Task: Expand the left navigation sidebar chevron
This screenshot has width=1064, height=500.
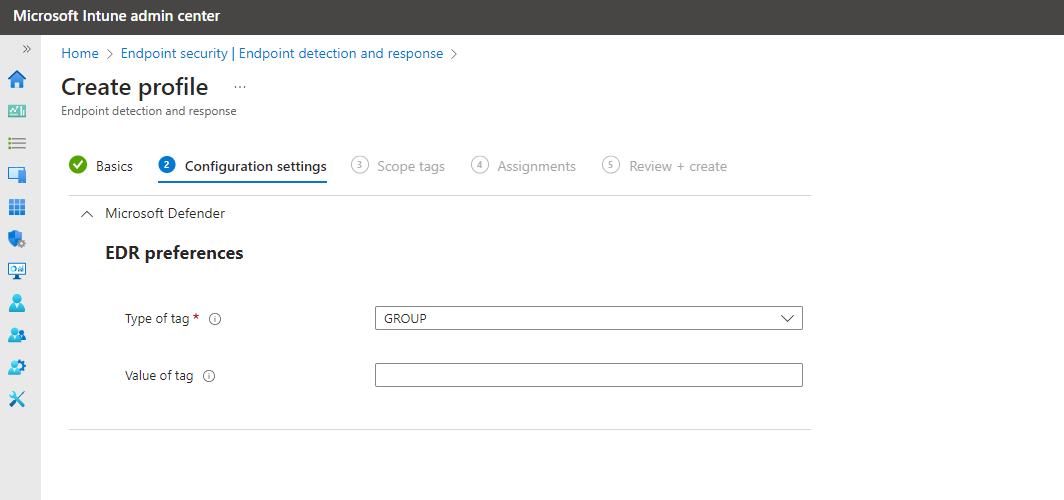Action: [x=26, y=50]
